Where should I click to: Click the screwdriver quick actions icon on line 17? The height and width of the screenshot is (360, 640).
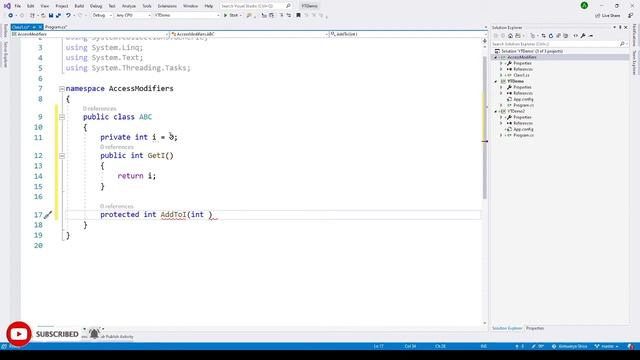point(48,215)
